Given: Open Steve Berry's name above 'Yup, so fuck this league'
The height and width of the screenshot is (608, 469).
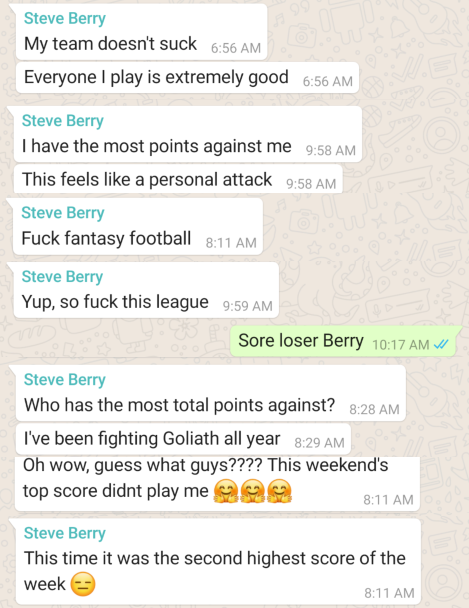Looking at the screenshot, I should [x=62, y=276].
